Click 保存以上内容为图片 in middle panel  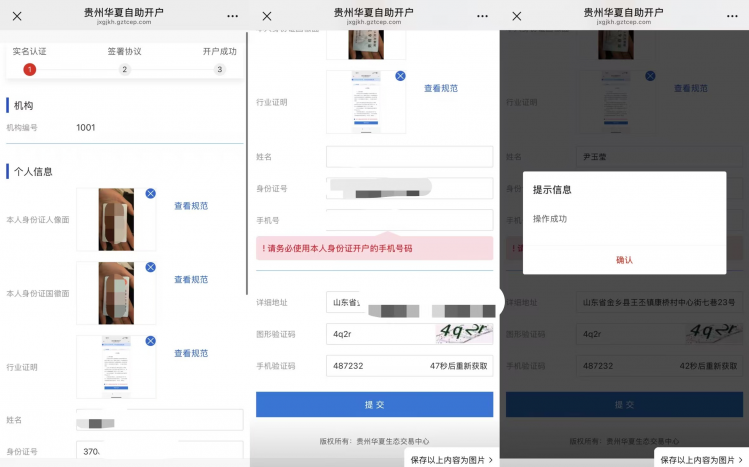click(451, 459)
